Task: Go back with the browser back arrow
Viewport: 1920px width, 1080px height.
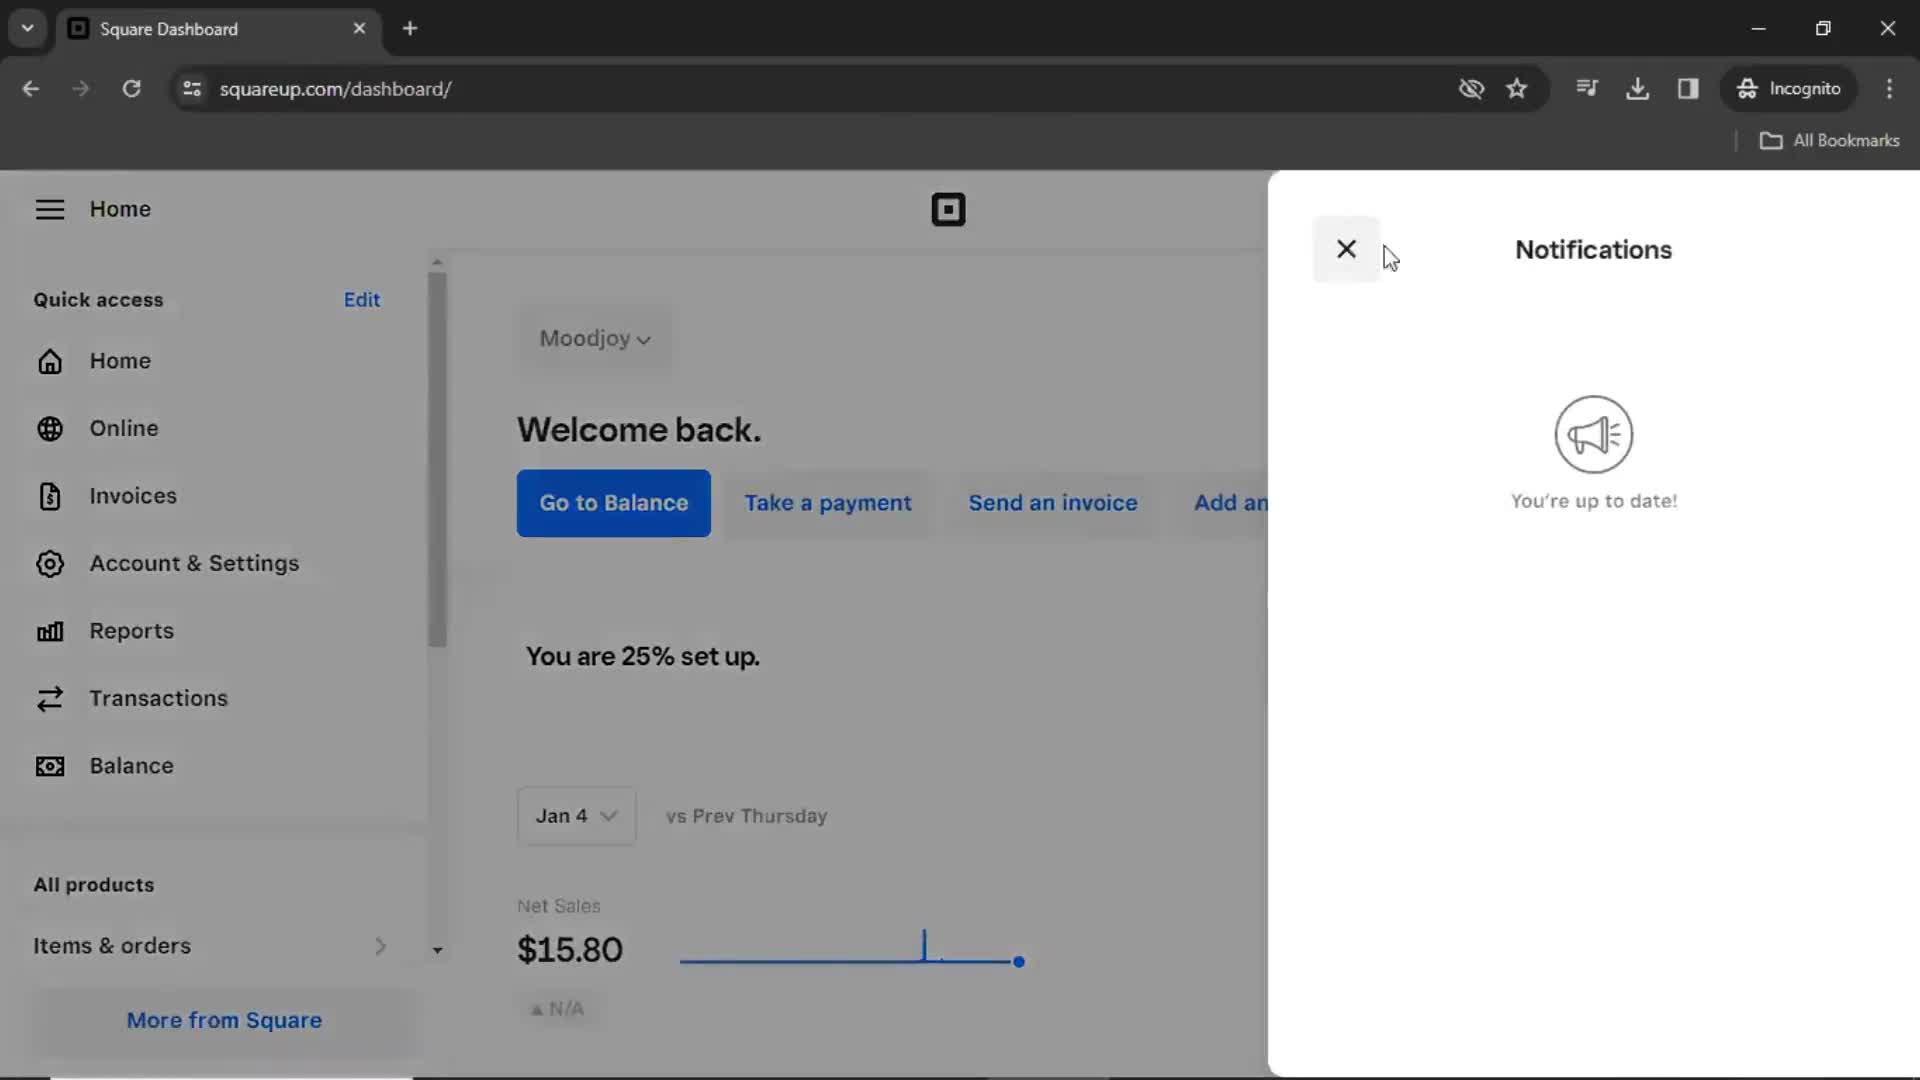Action: click(x=31, y=89)
